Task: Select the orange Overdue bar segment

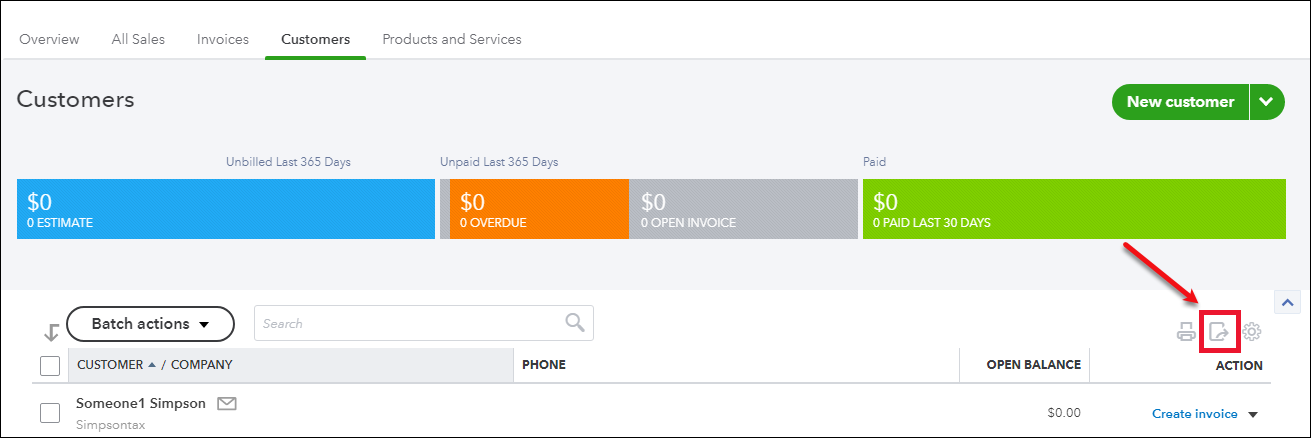Action: [x=539, y=209]
